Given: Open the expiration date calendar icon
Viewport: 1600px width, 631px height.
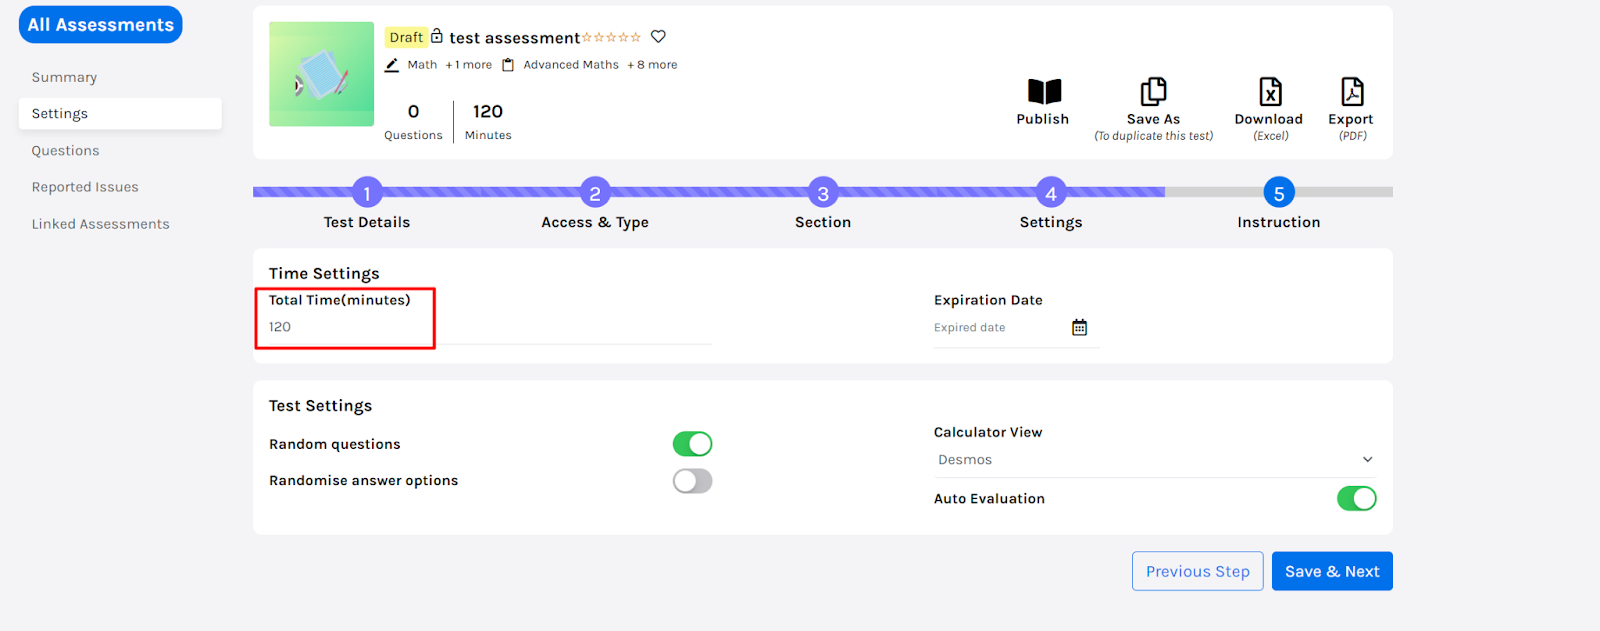Looking at the screenshot, I should click(1079, 328).
